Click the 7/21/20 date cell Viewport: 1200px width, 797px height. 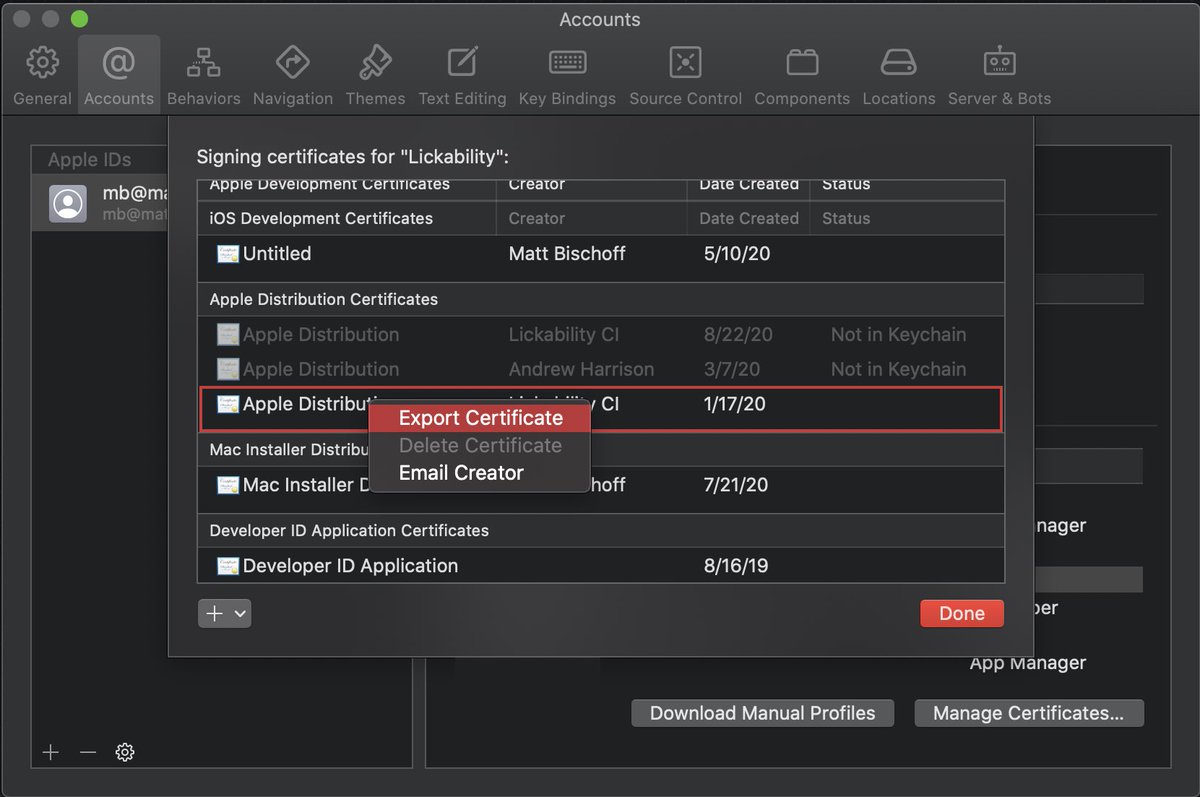(x=736, y=485)
